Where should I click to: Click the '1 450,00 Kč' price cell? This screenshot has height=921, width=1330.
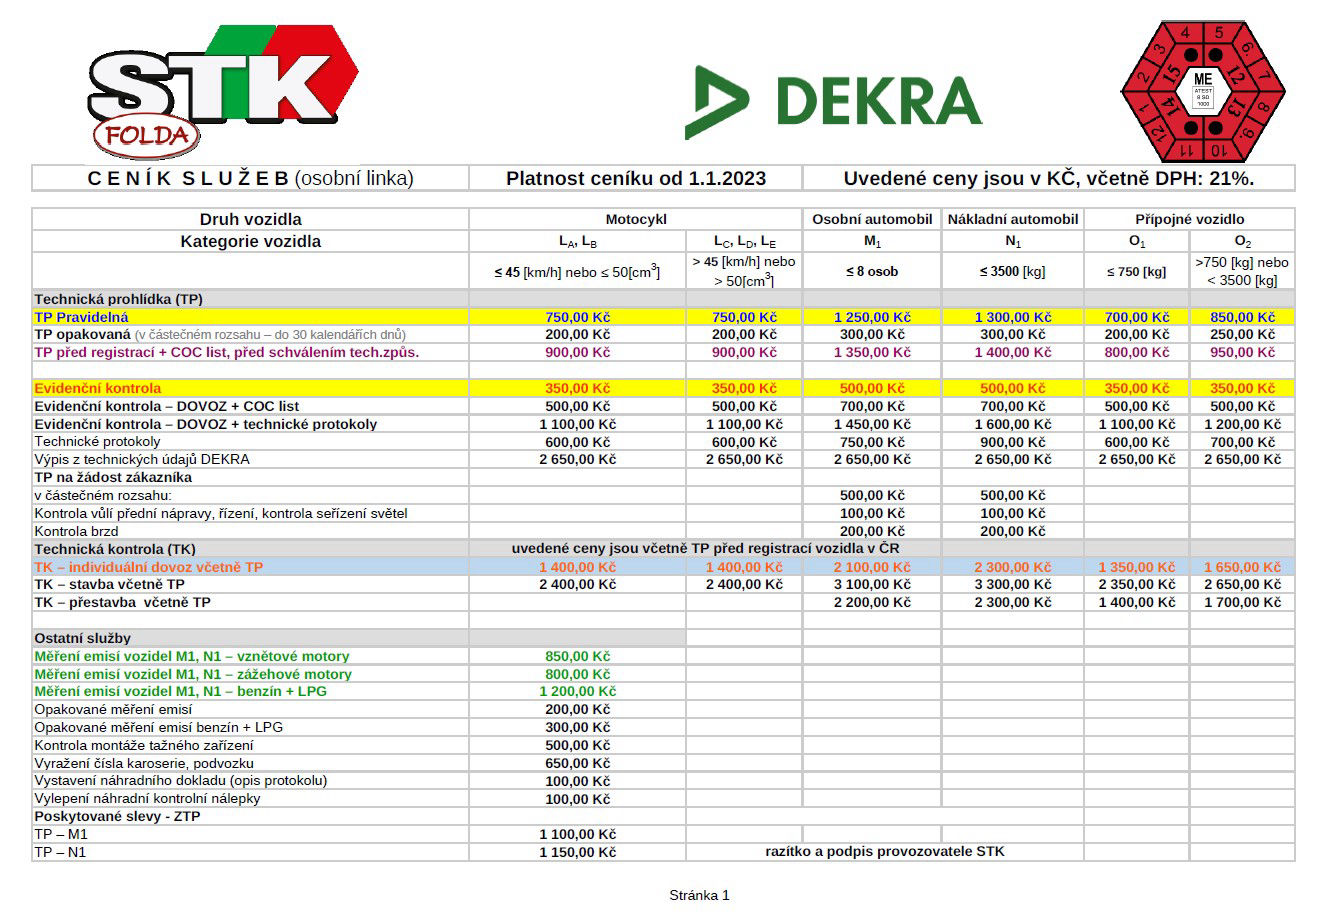tap(872, 424)
